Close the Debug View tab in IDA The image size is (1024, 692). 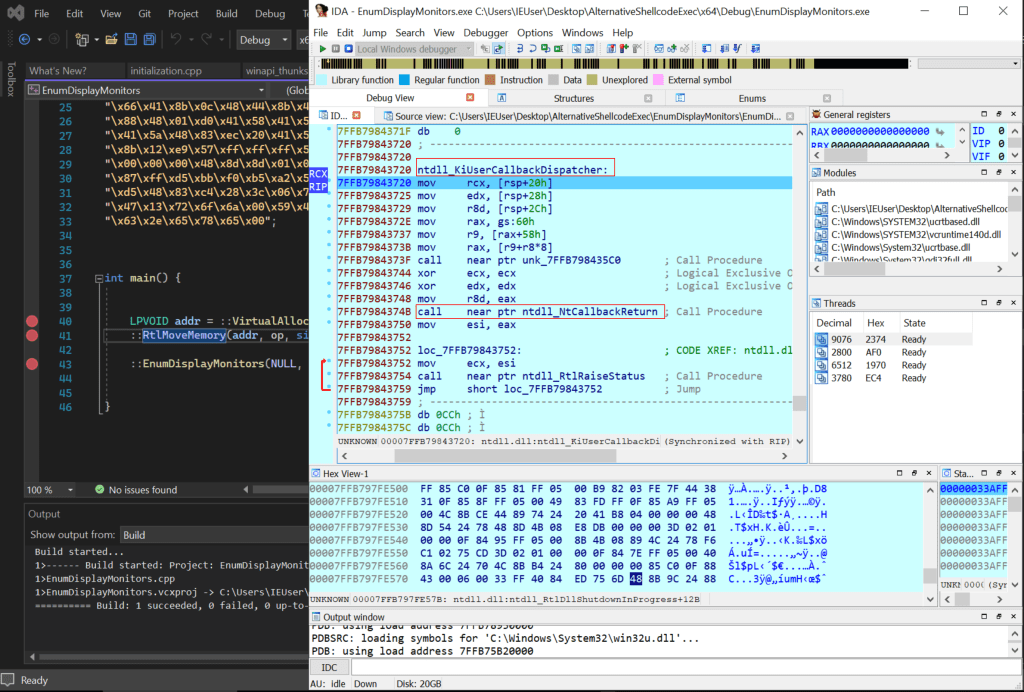click(471, 98)
